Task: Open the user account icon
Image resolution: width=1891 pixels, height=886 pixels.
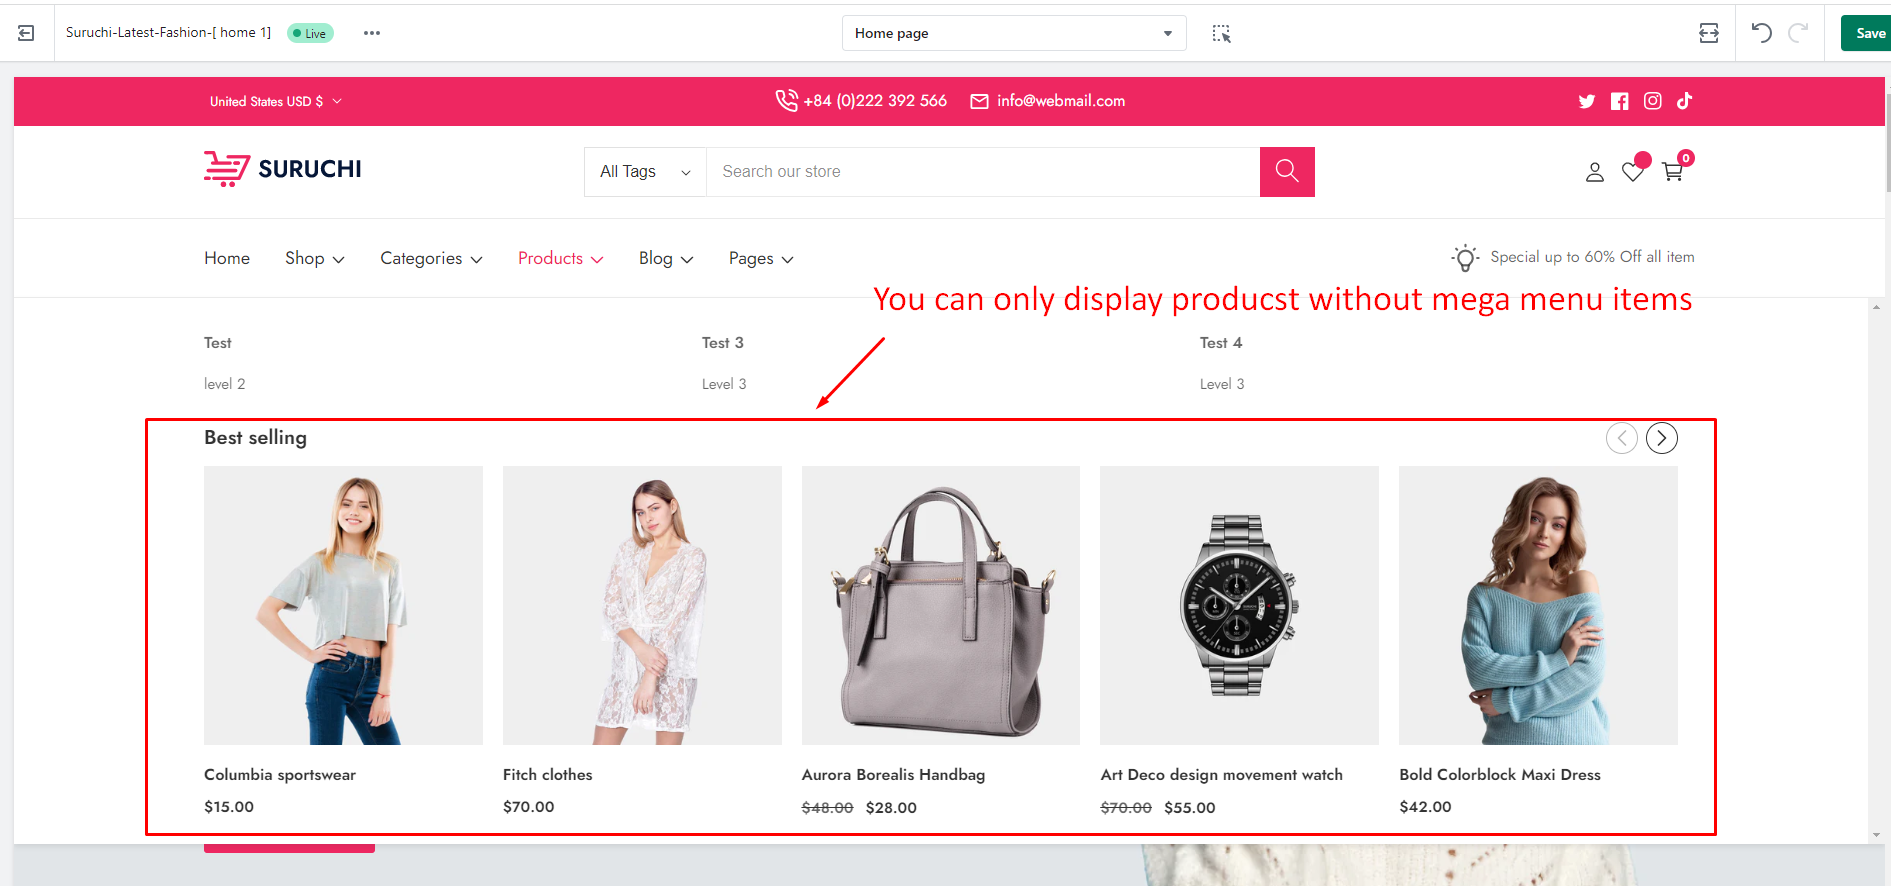Action: [1594, 172]
